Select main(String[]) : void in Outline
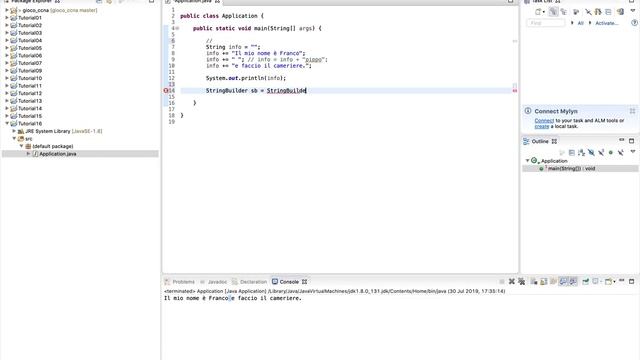The height and width of the screenshot is (360, 640). click(x=571, y=169)
